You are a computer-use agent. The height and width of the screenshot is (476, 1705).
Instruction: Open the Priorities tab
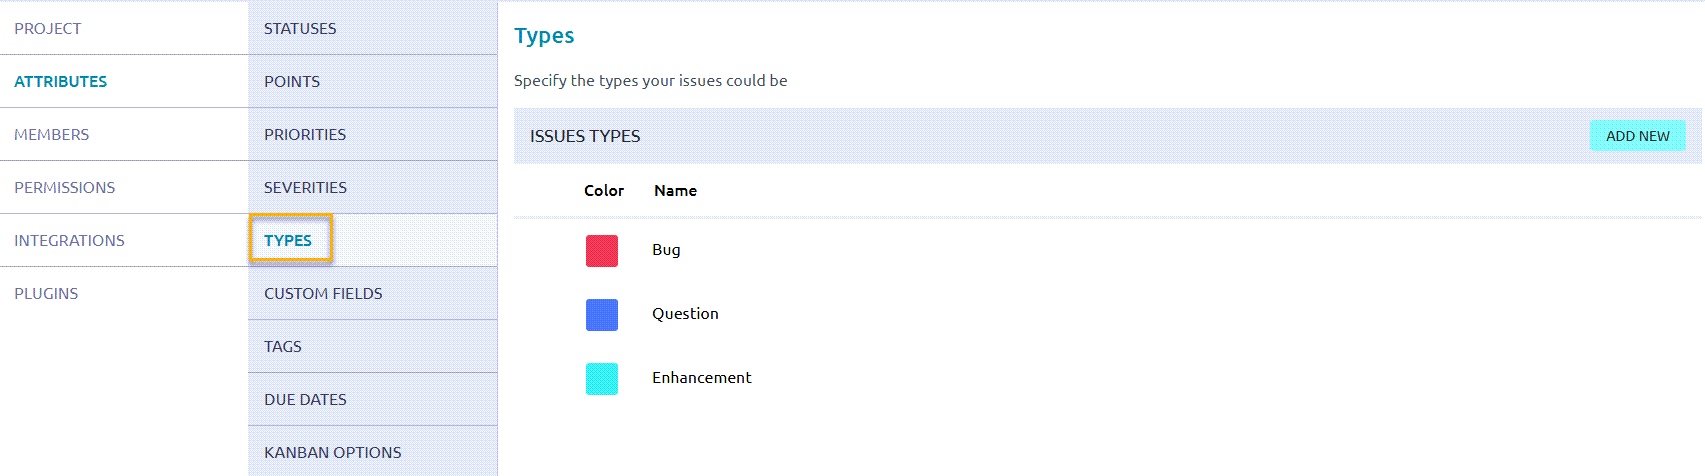(305, 134)
